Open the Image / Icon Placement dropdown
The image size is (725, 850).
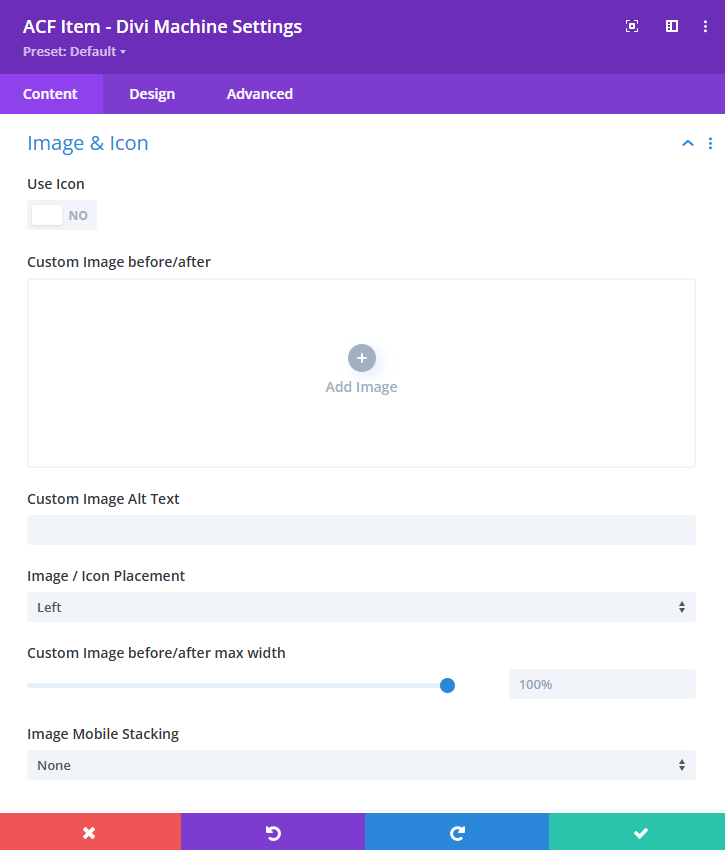361,607
